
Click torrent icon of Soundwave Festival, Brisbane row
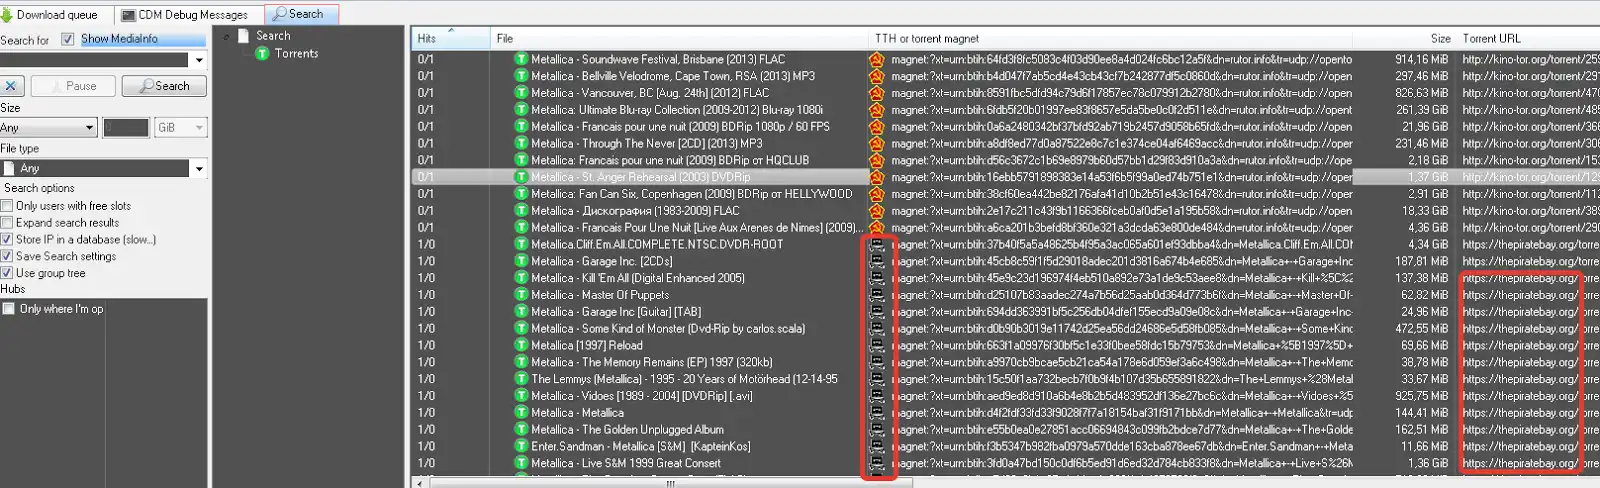pos(521,59)
